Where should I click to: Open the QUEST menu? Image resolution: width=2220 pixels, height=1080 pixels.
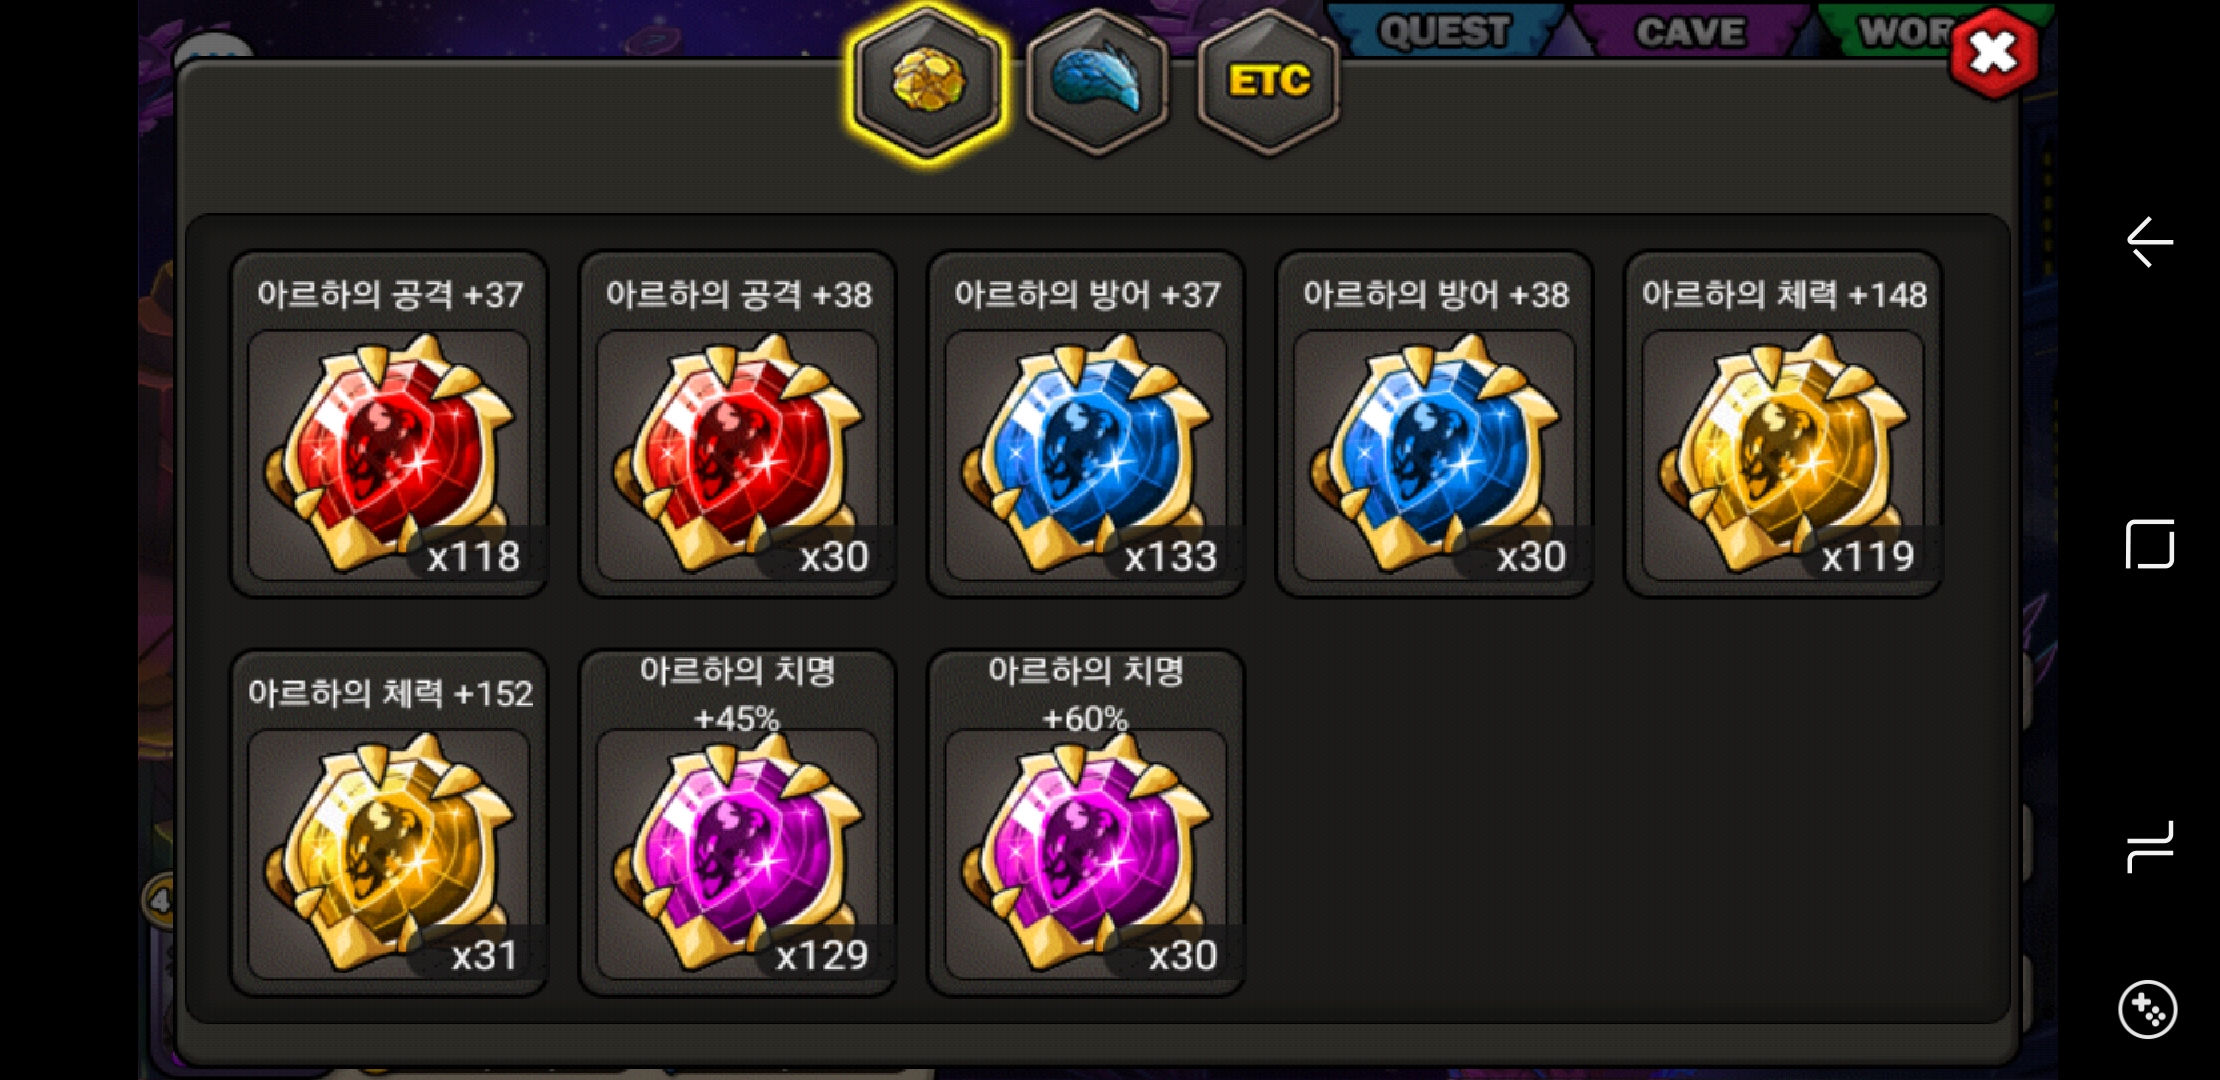(x=1445, y=31)
